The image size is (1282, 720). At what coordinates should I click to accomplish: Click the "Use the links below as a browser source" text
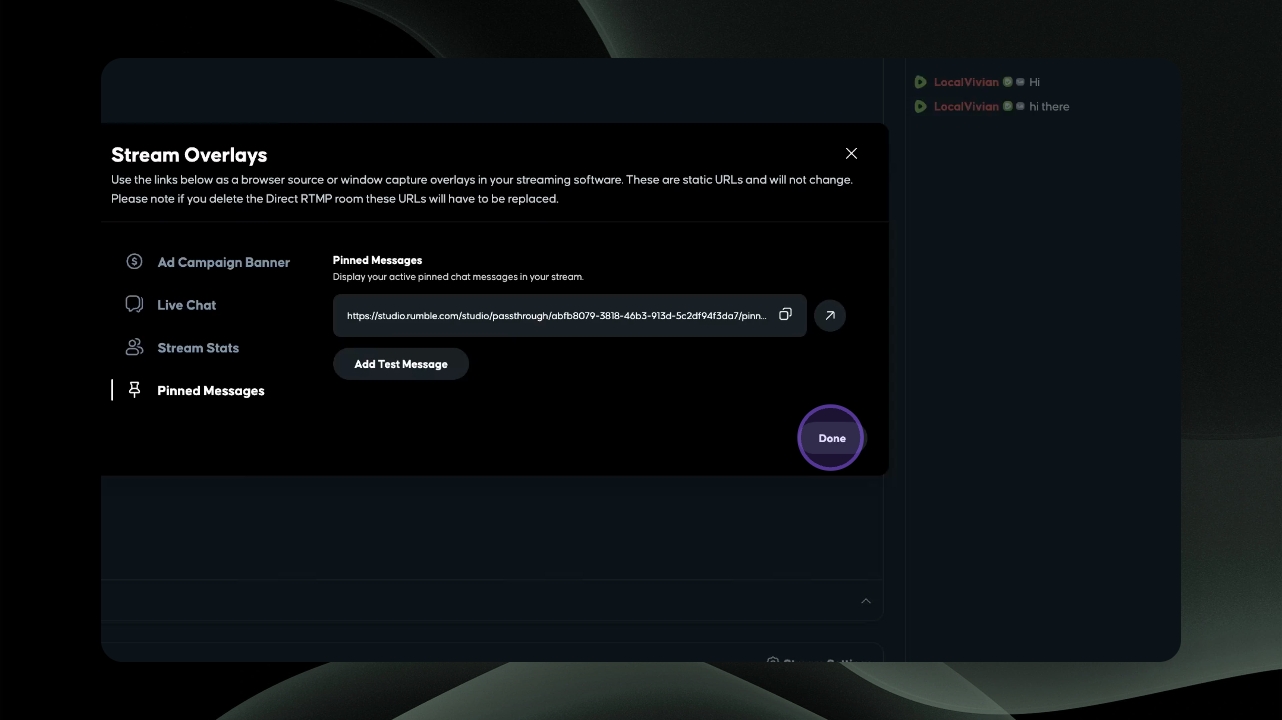click(x=482, y=180)
